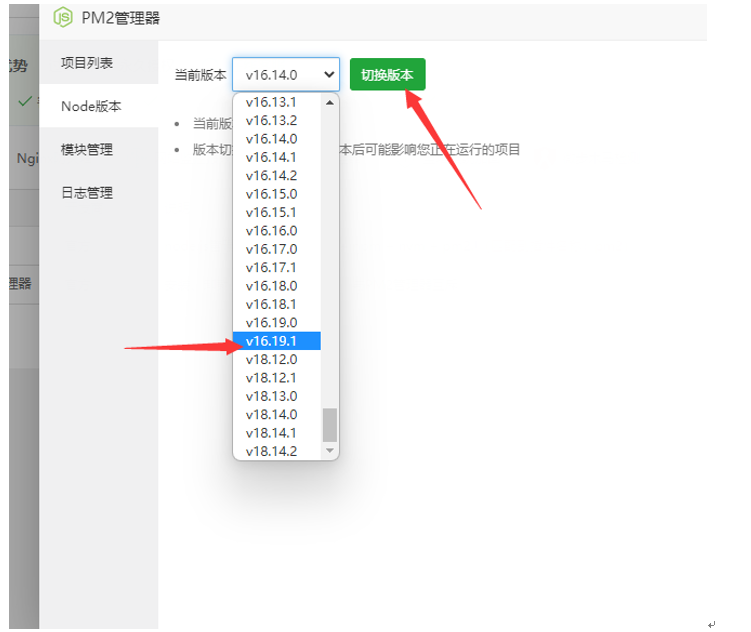This screenshot has height=632, width=751.
Task: Choose v16.13.1 from the version list
Action: [277, 102]
